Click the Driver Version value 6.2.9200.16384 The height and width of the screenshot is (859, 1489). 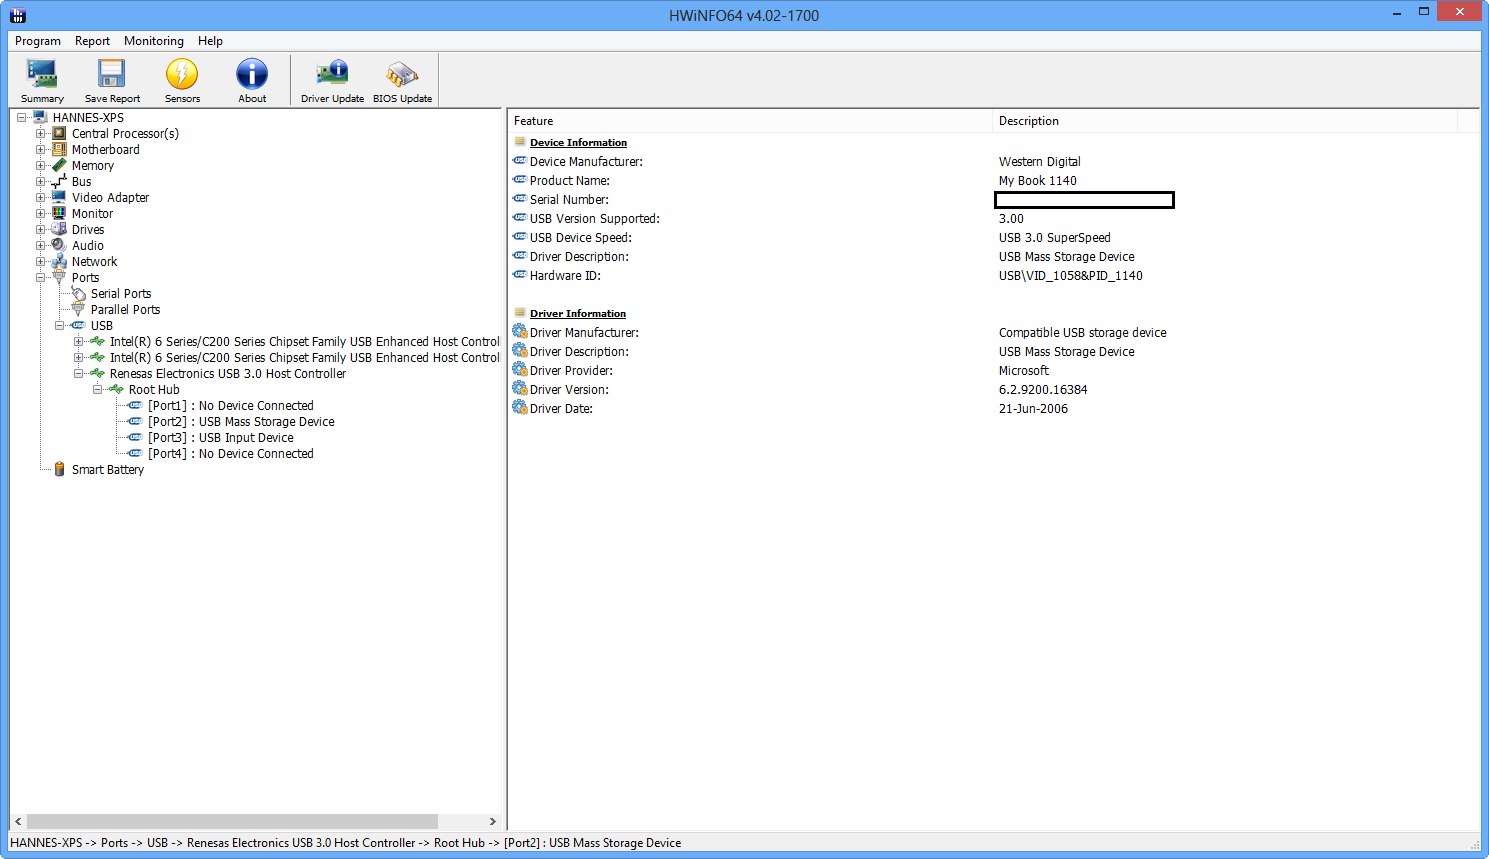1043,389
